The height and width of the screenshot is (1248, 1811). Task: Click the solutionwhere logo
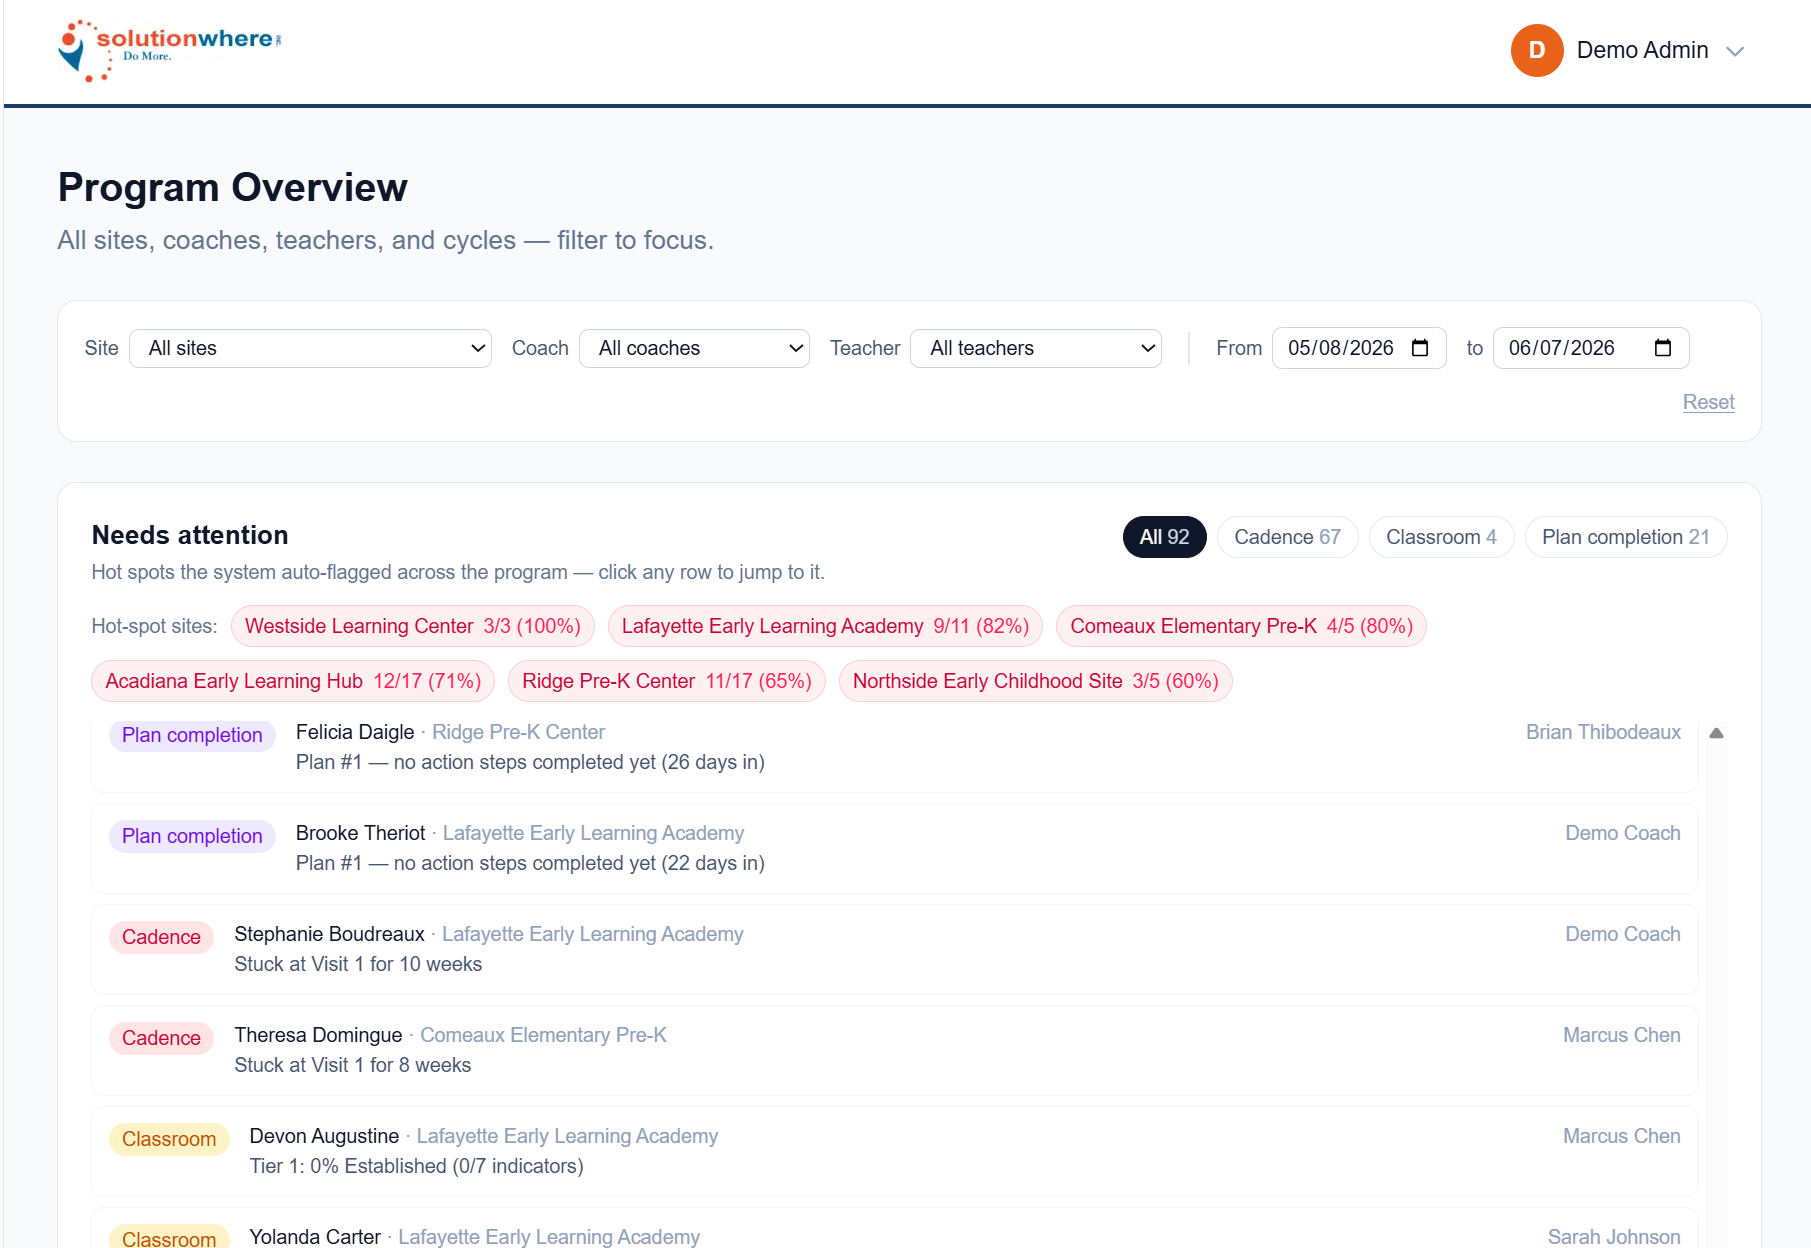pyautogui.click(x=170, y=50)
